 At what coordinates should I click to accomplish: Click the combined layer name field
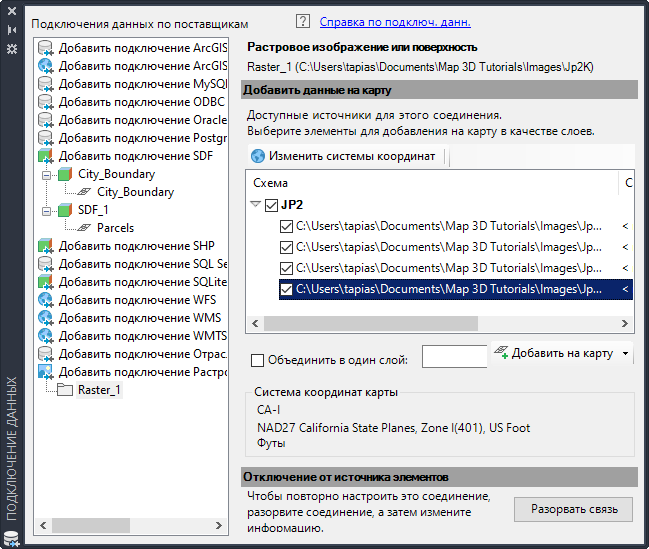pos(454,356)
